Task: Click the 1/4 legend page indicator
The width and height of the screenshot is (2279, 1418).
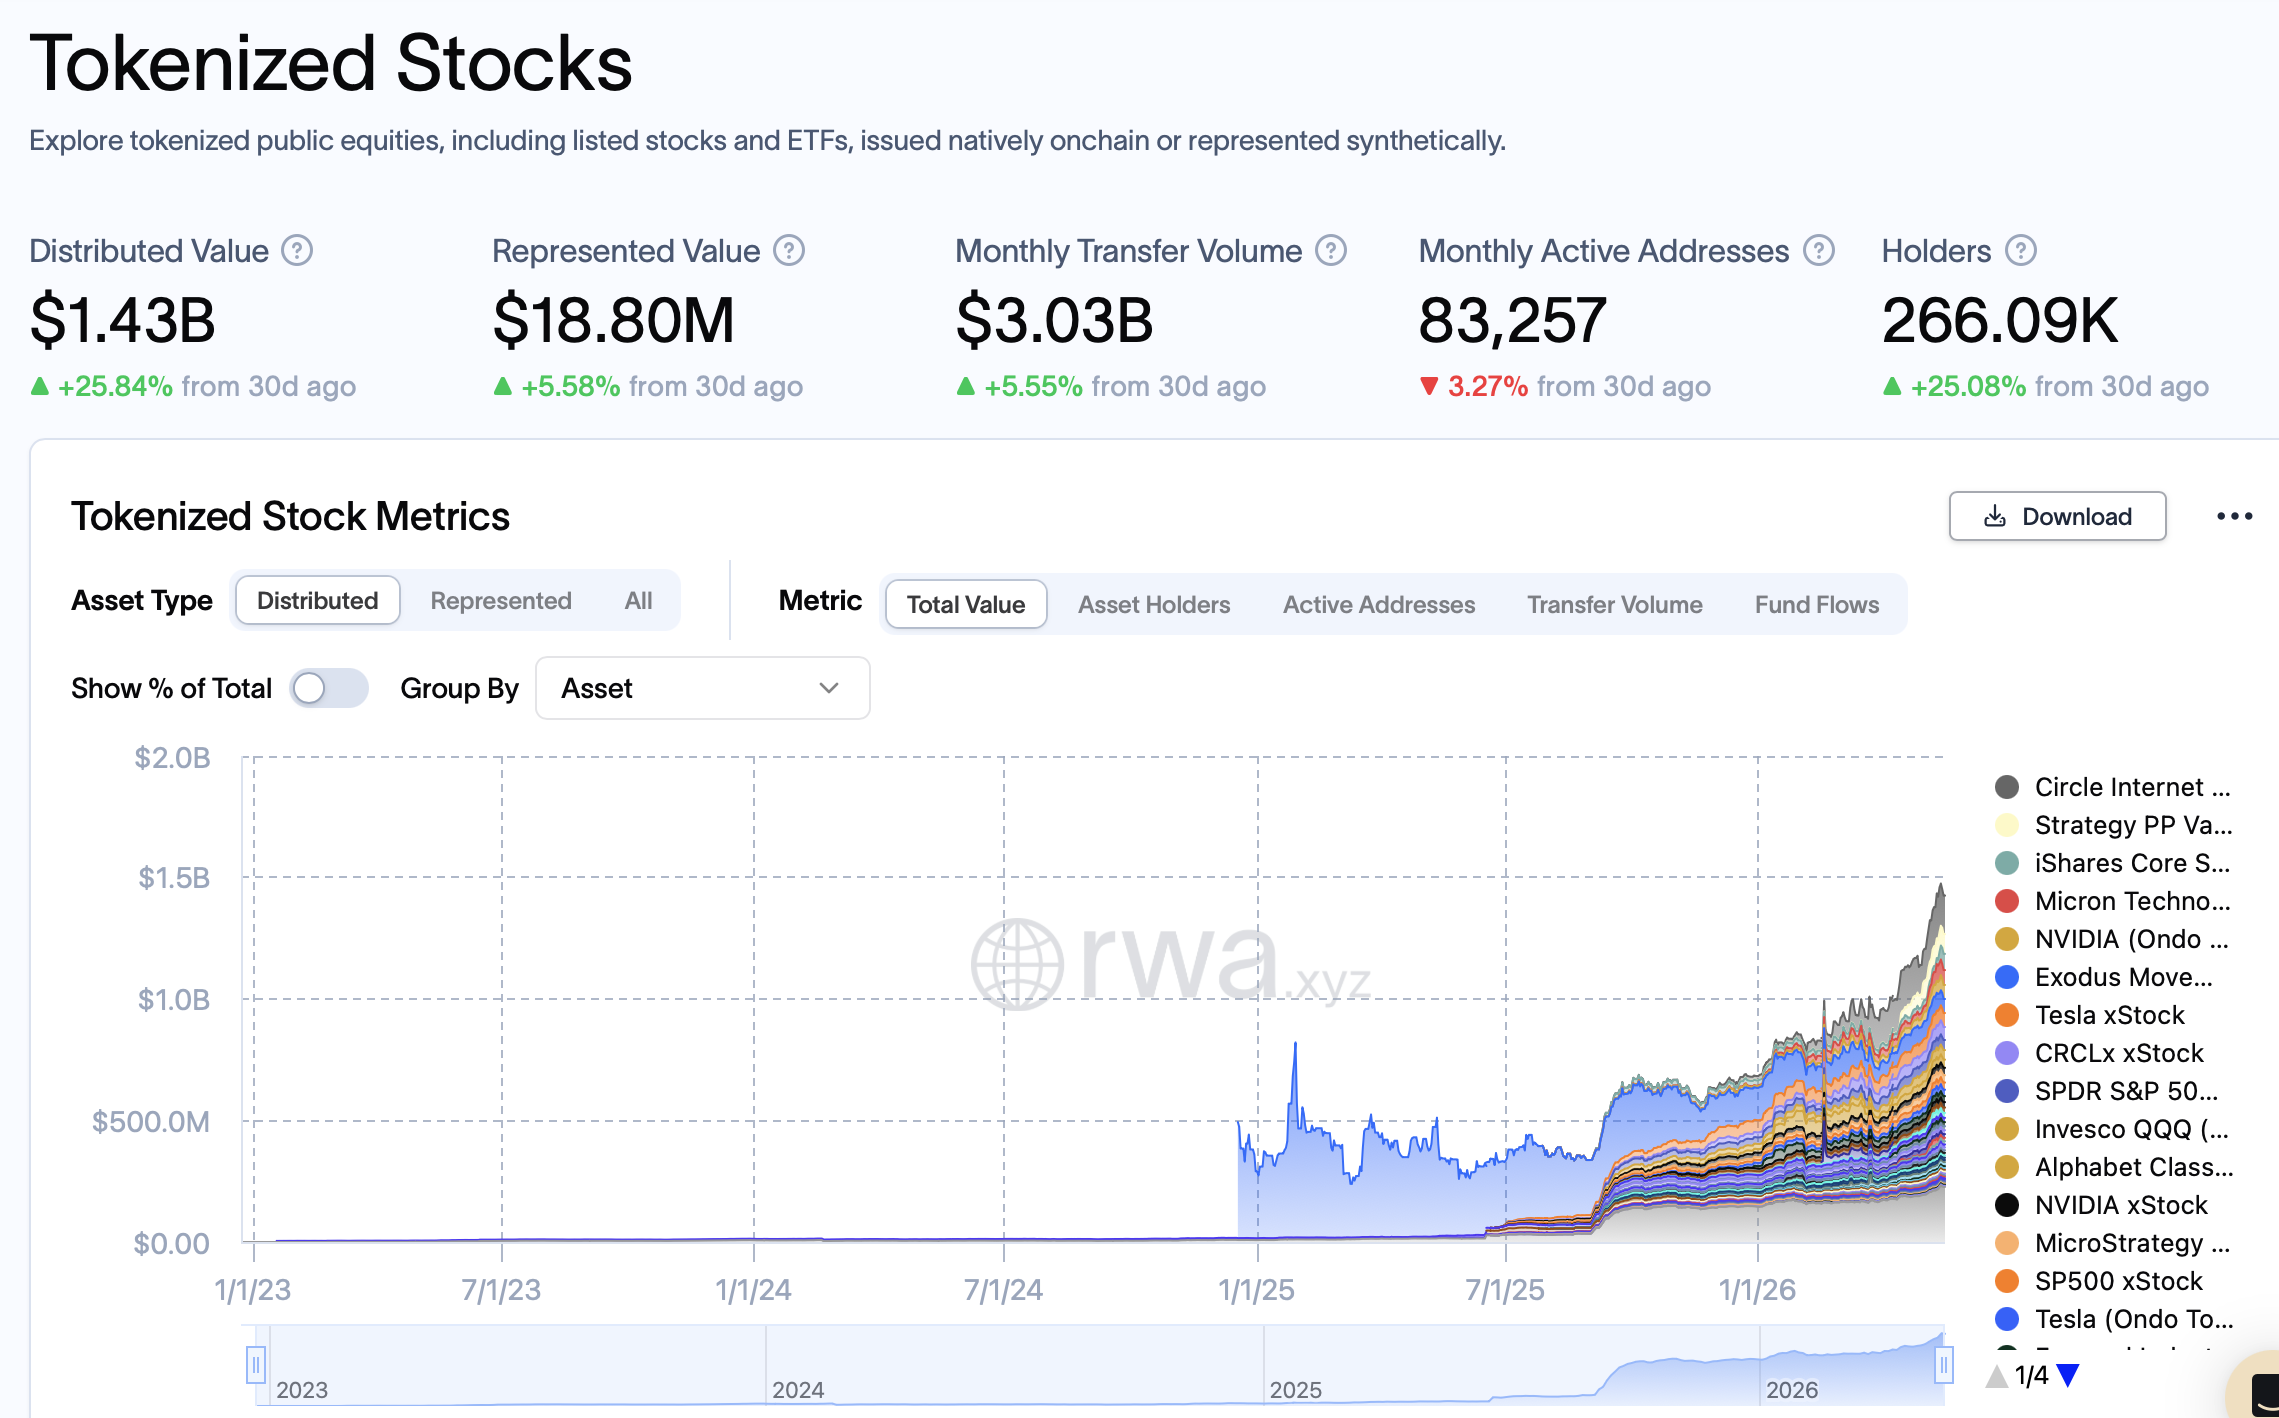Action: (x=2032, y=1376)
